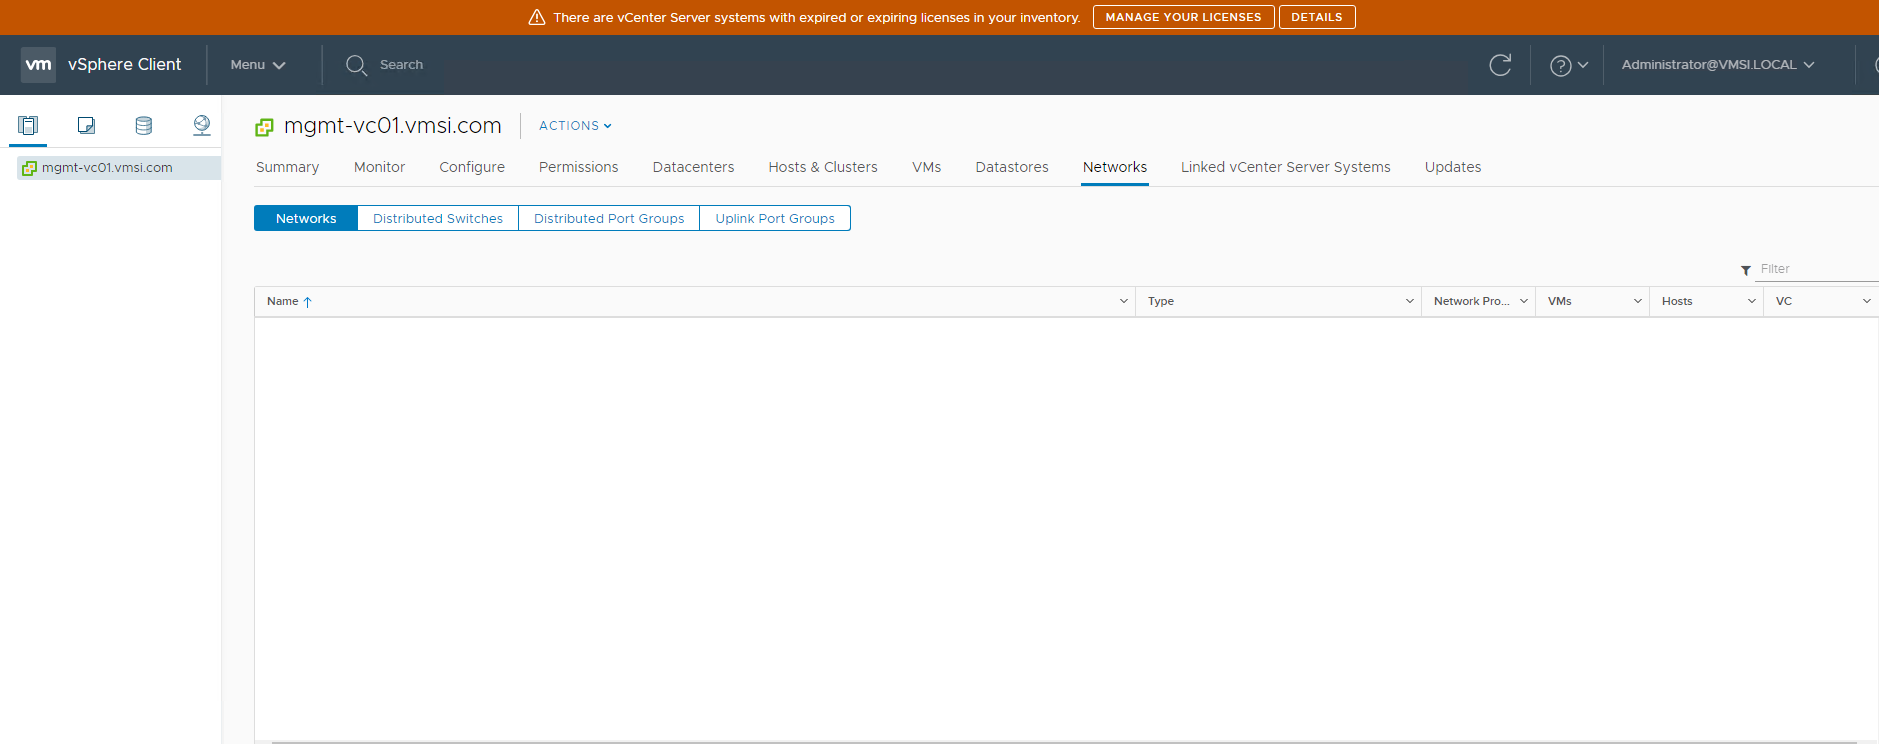Viewport: 1879px width, 744px height.
Task: Open the Networking inventory view icon
Action: [x=202, y=125]
